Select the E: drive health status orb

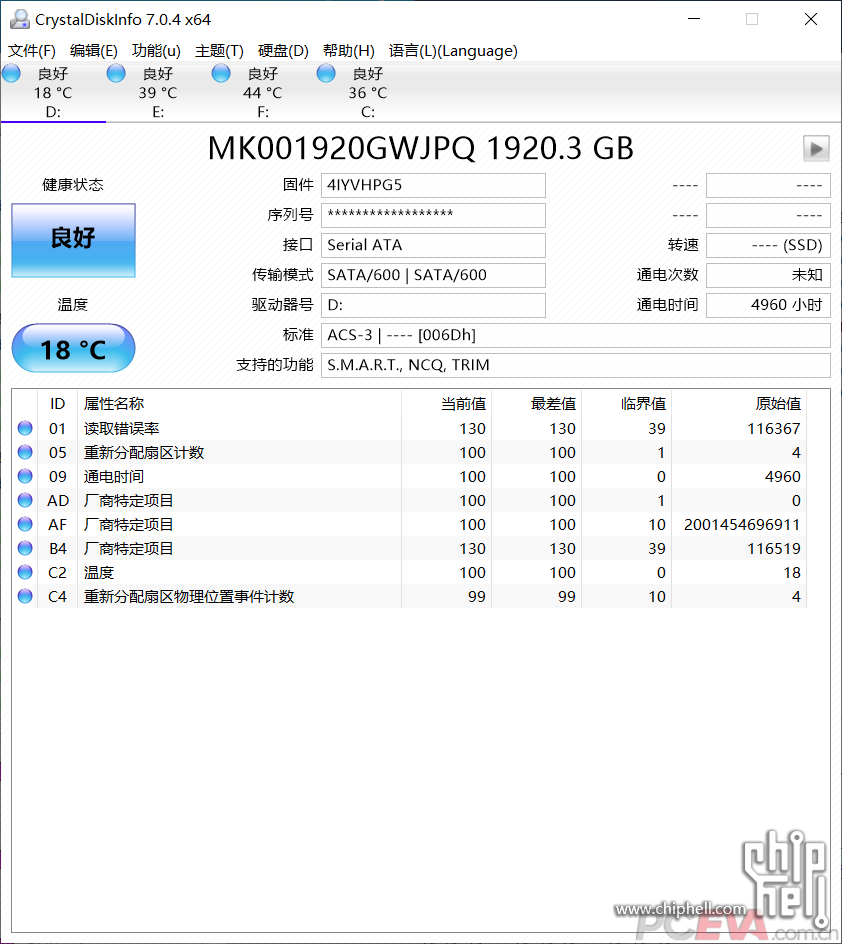116,73
